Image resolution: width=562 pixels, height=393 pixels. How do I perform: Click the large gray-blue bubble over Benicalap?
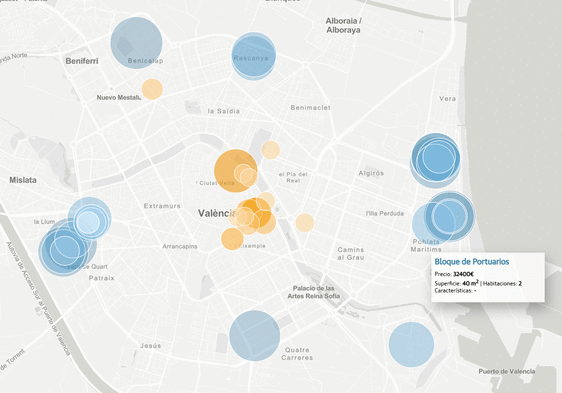pos(136,43)
